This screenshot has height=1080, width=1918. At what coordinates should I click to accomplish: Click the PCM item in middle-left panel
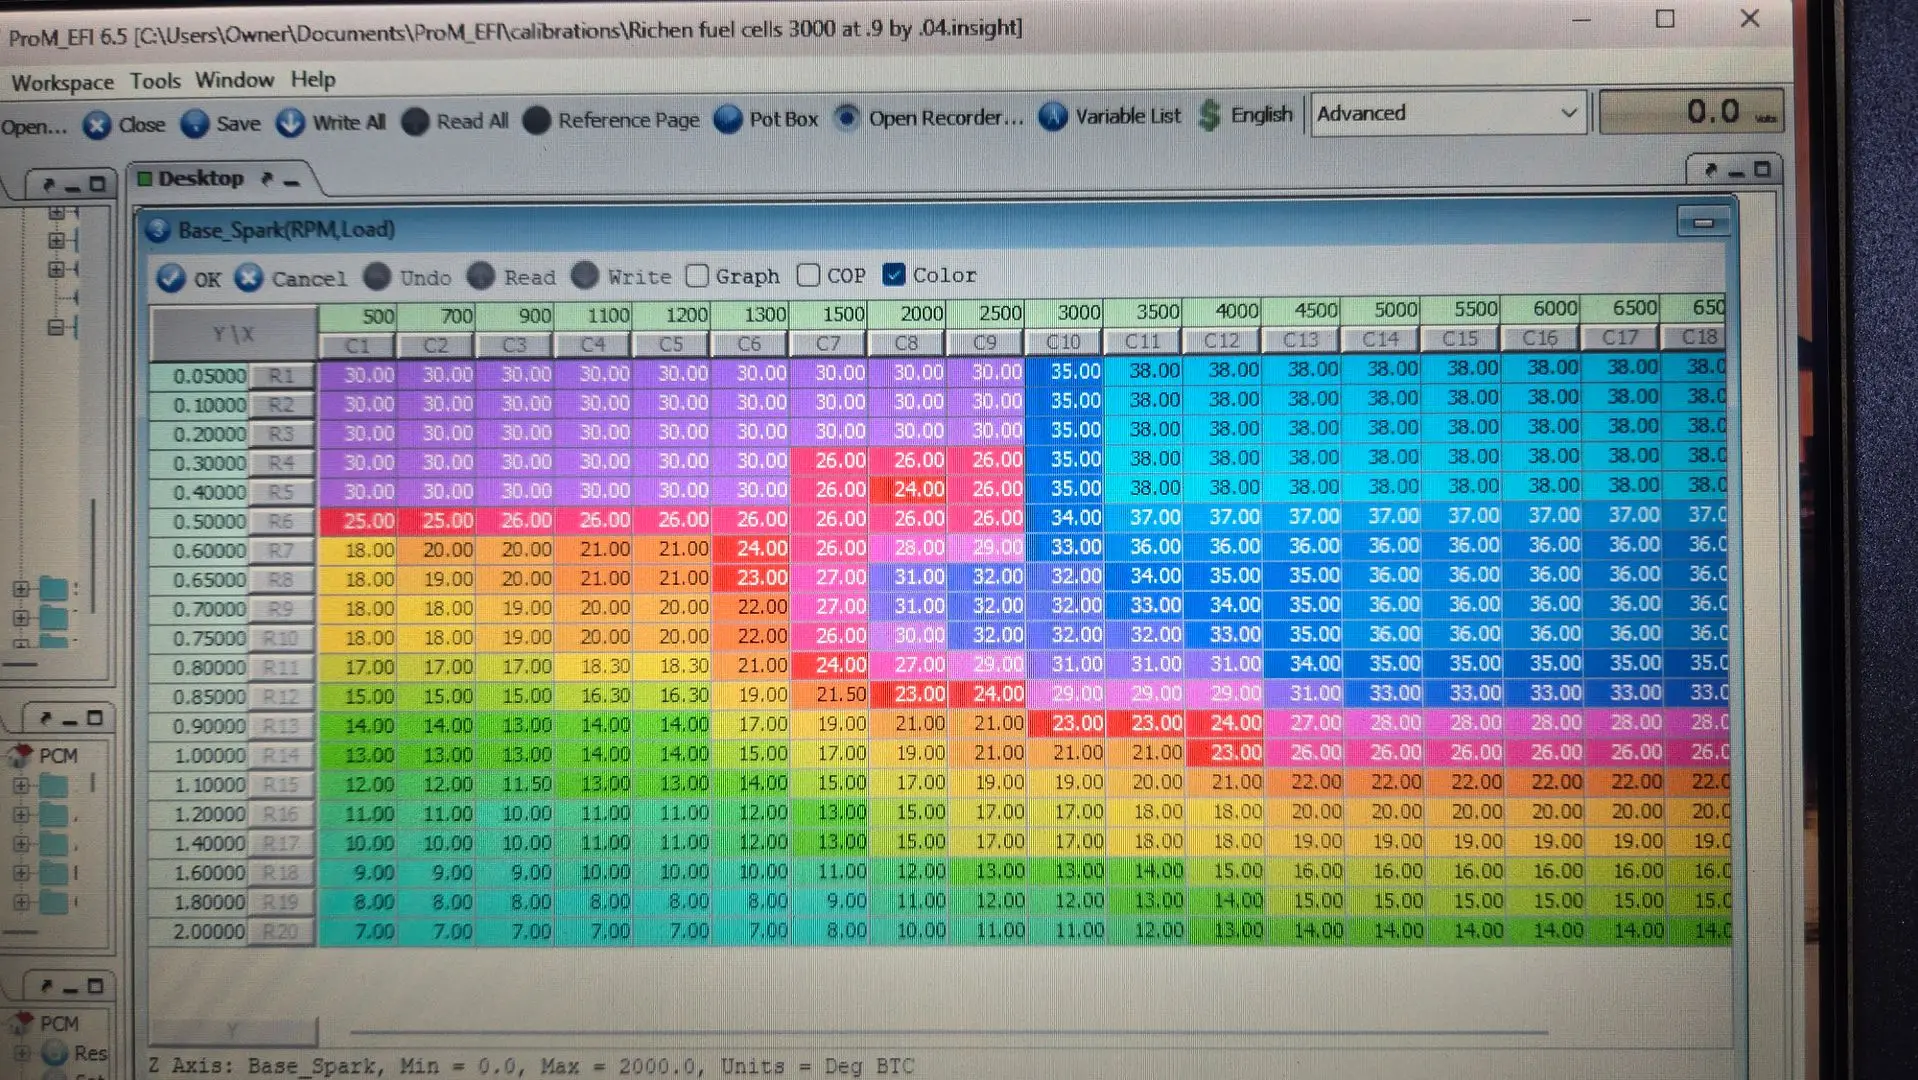point(58,756)
